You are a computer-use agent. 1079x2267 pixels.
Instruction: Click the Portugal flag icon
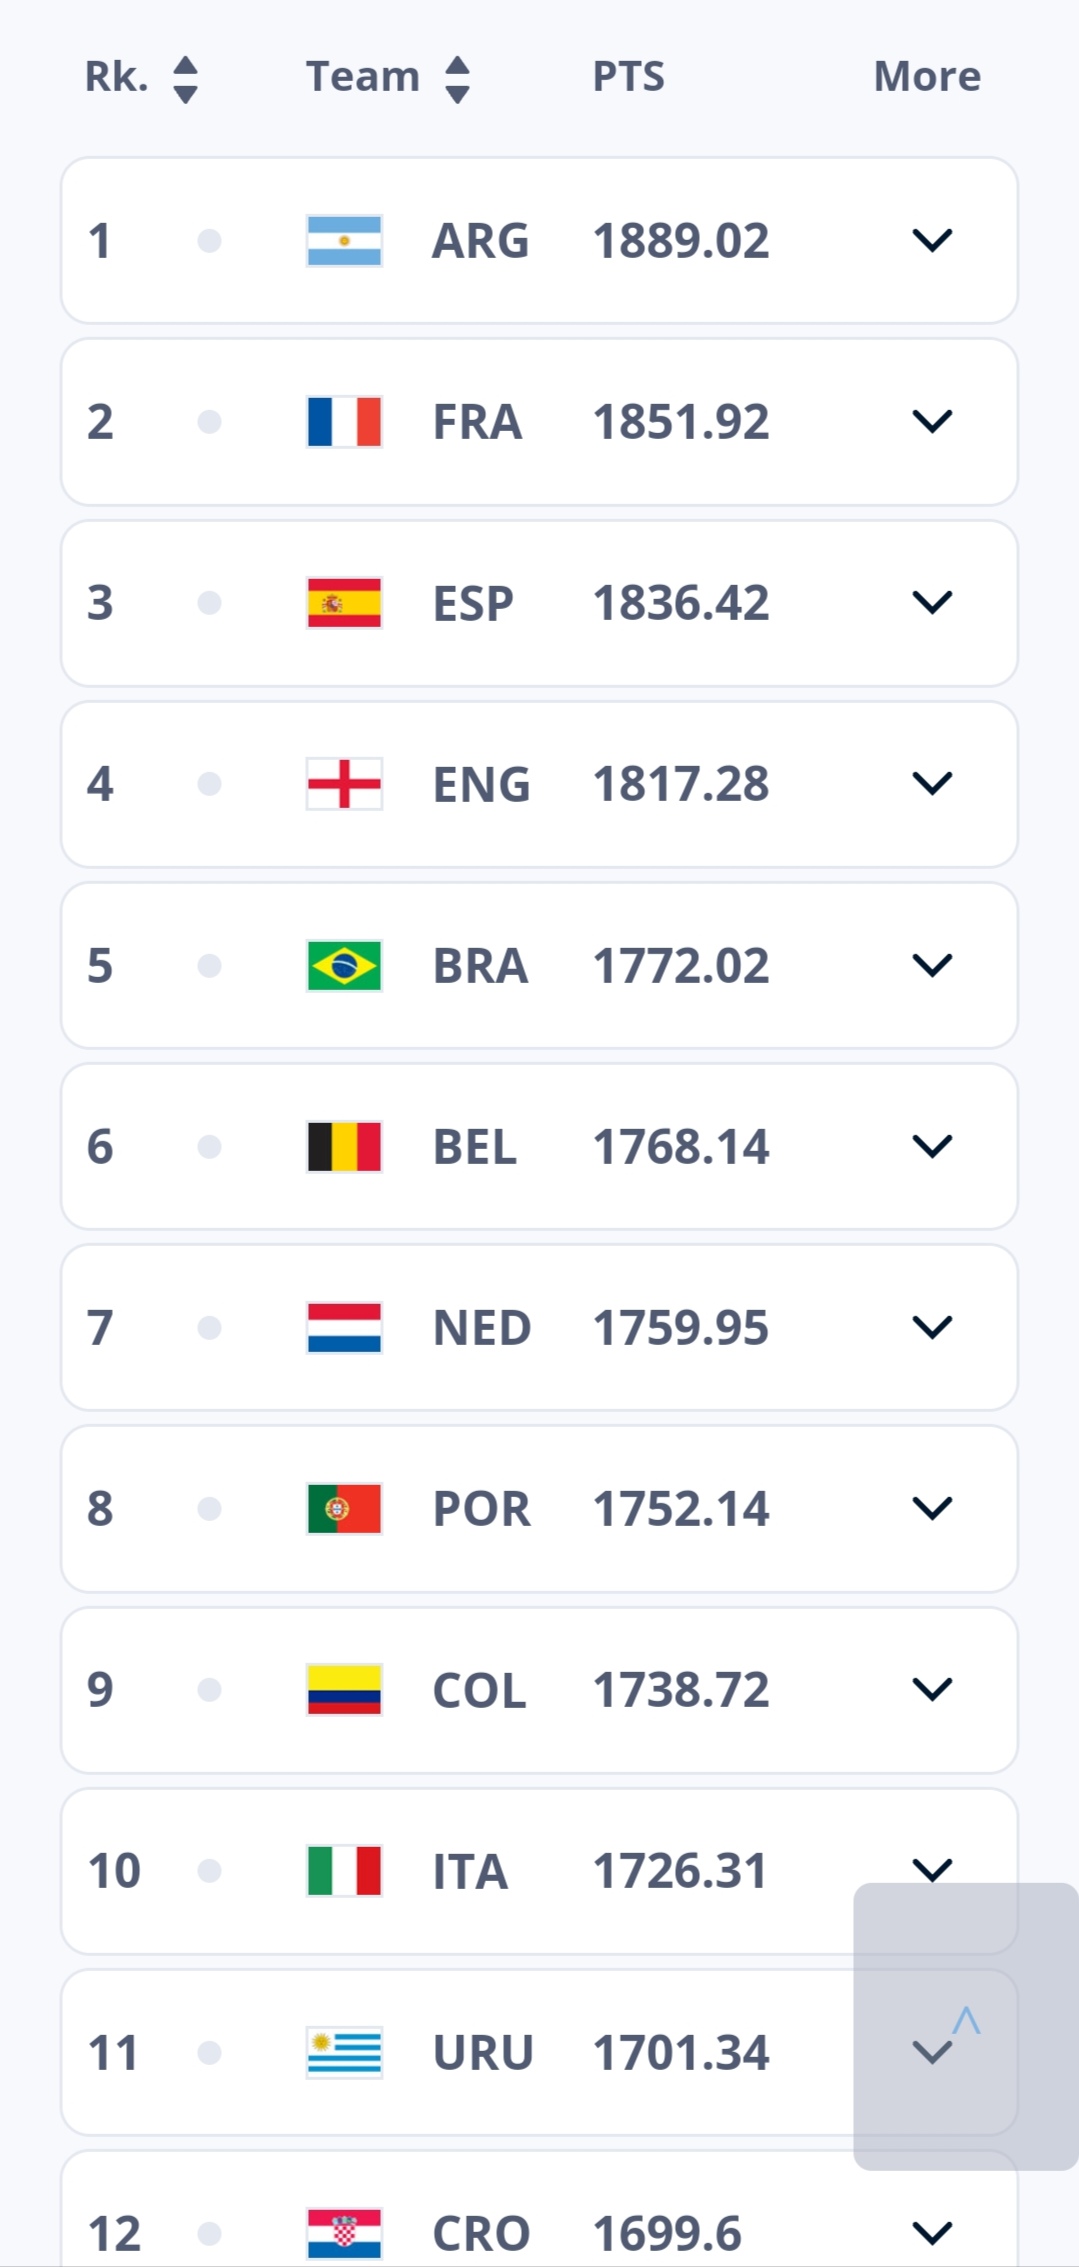click(344, 1509)
